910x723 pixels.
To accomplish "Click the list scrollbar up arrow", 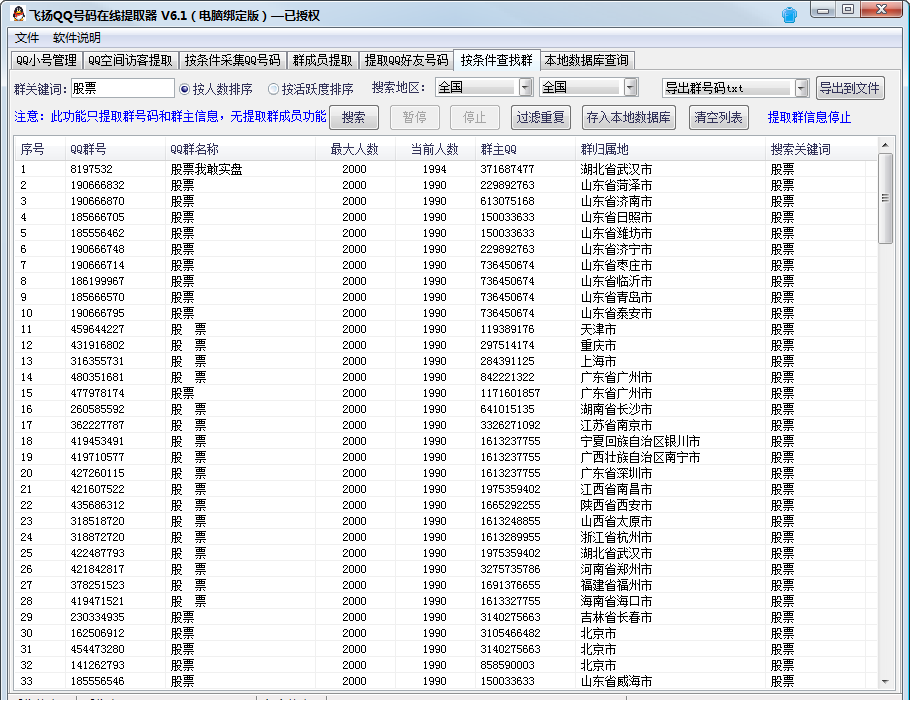I will click(x=885, y=145).
